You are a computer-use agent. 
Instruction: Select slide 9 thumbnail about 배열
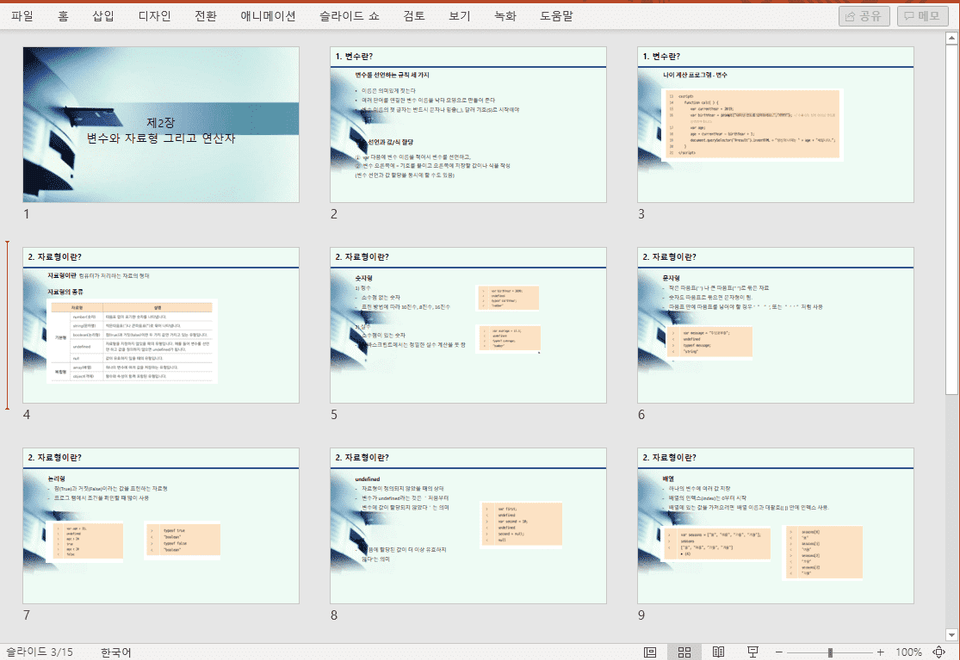pyautogui.click(x=776, y=526)
